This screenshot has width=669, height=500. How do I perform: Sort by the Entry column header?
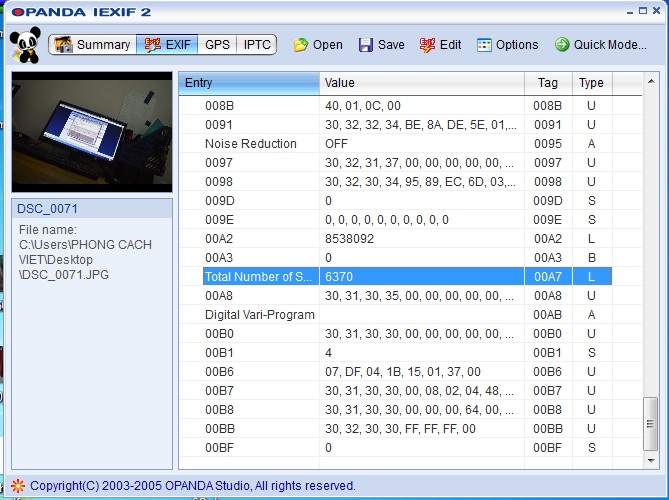249,83
